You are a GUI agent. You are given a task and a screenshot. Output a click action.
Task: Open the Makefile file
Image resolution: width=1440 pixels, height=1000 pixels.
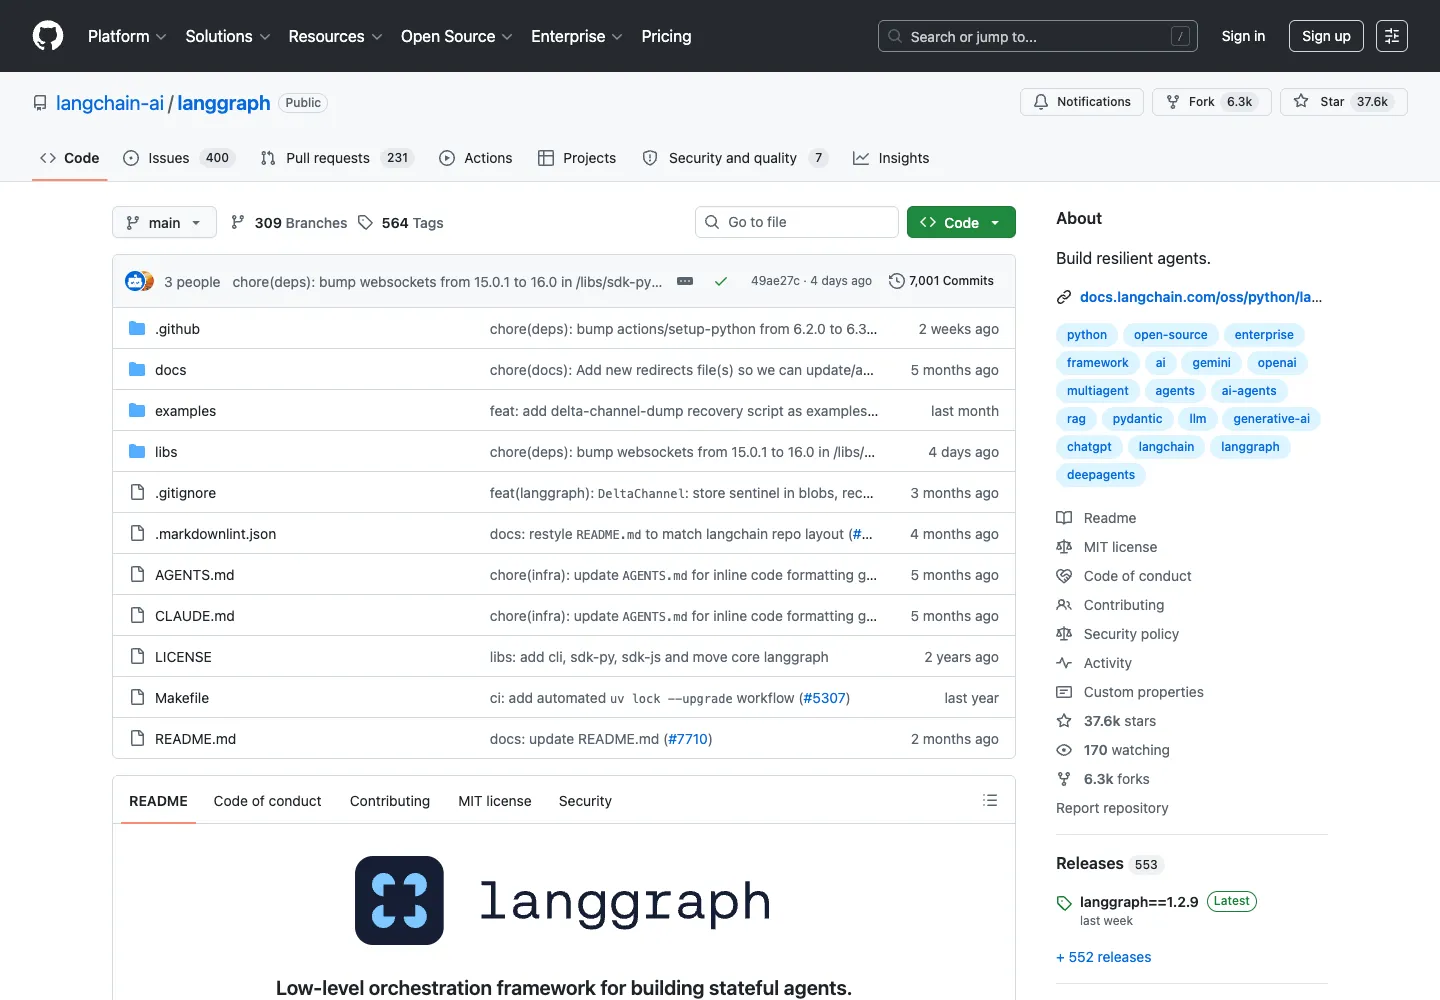[182, 698]
